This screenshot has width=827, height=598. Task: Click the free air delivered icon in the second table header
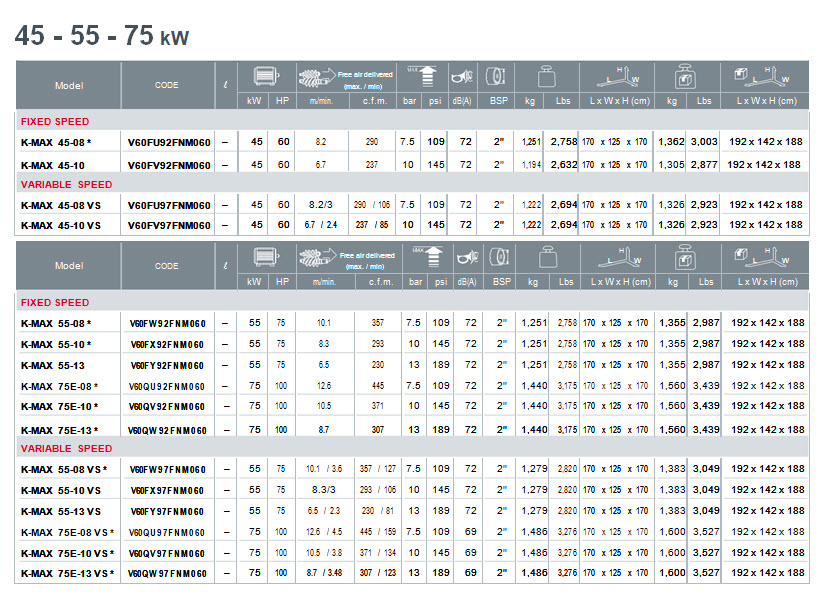click(318, 257)
